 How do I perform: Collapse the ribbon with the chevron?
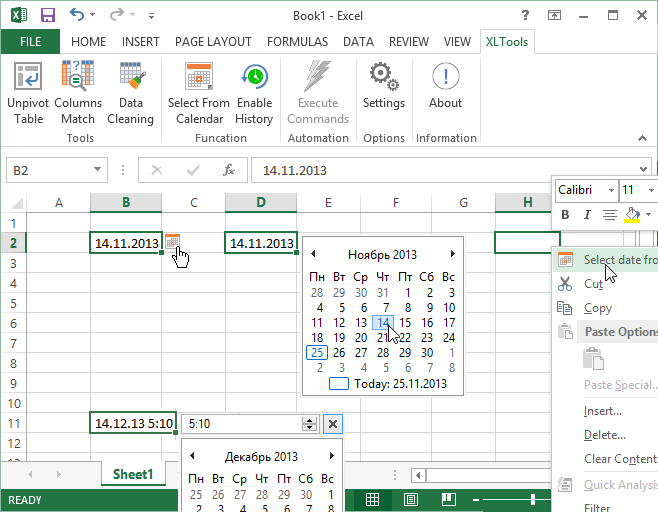[642, 138]
